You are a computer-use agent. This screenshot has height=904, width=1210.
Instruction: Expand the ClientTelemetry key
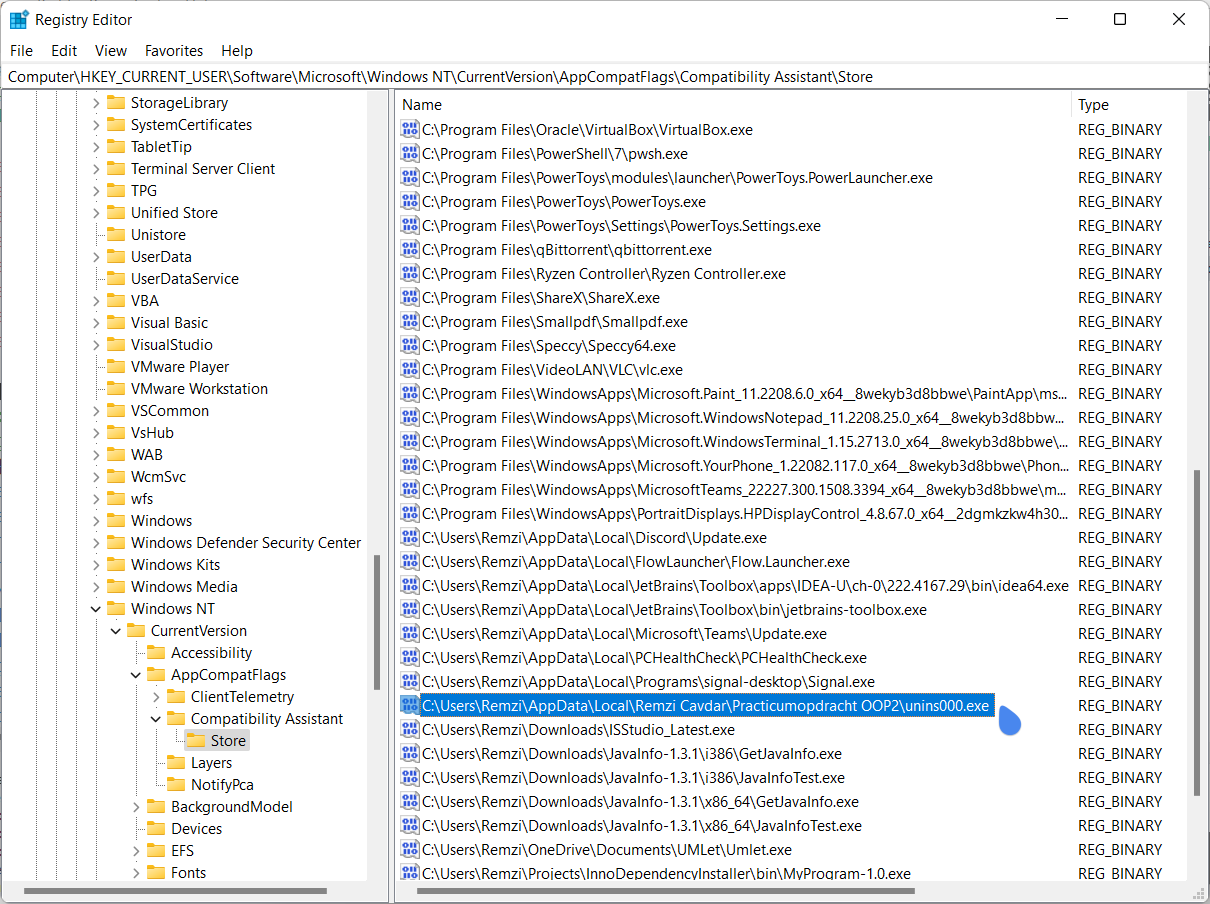[x=156, y=697]
